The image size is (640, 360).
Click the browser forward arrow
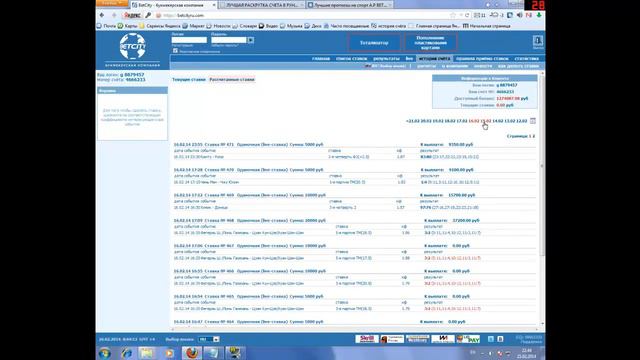114,15
